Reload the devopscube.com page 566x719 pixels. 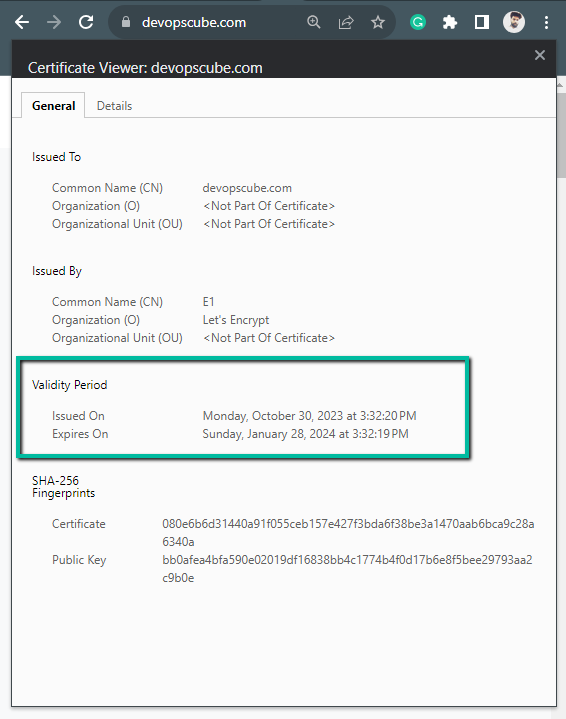pos(86,22)
